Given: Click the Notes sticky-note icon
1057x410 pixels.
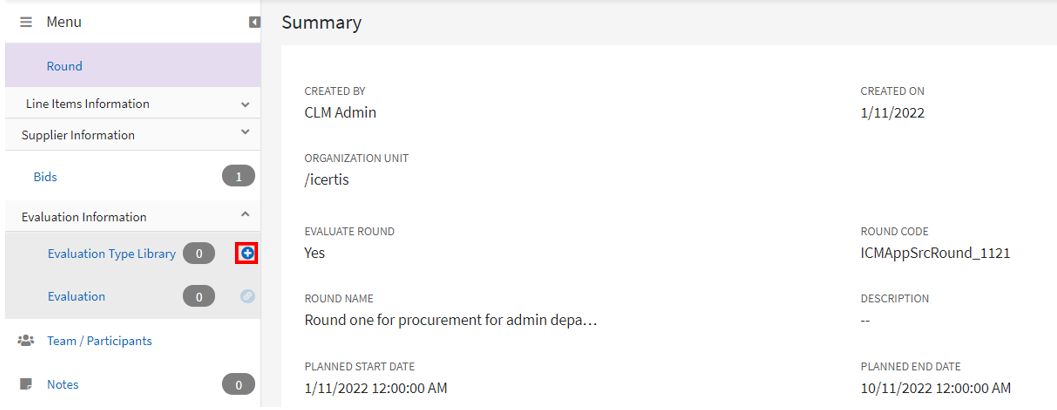Looking at the screenshot, I should (x=26, y=384).
